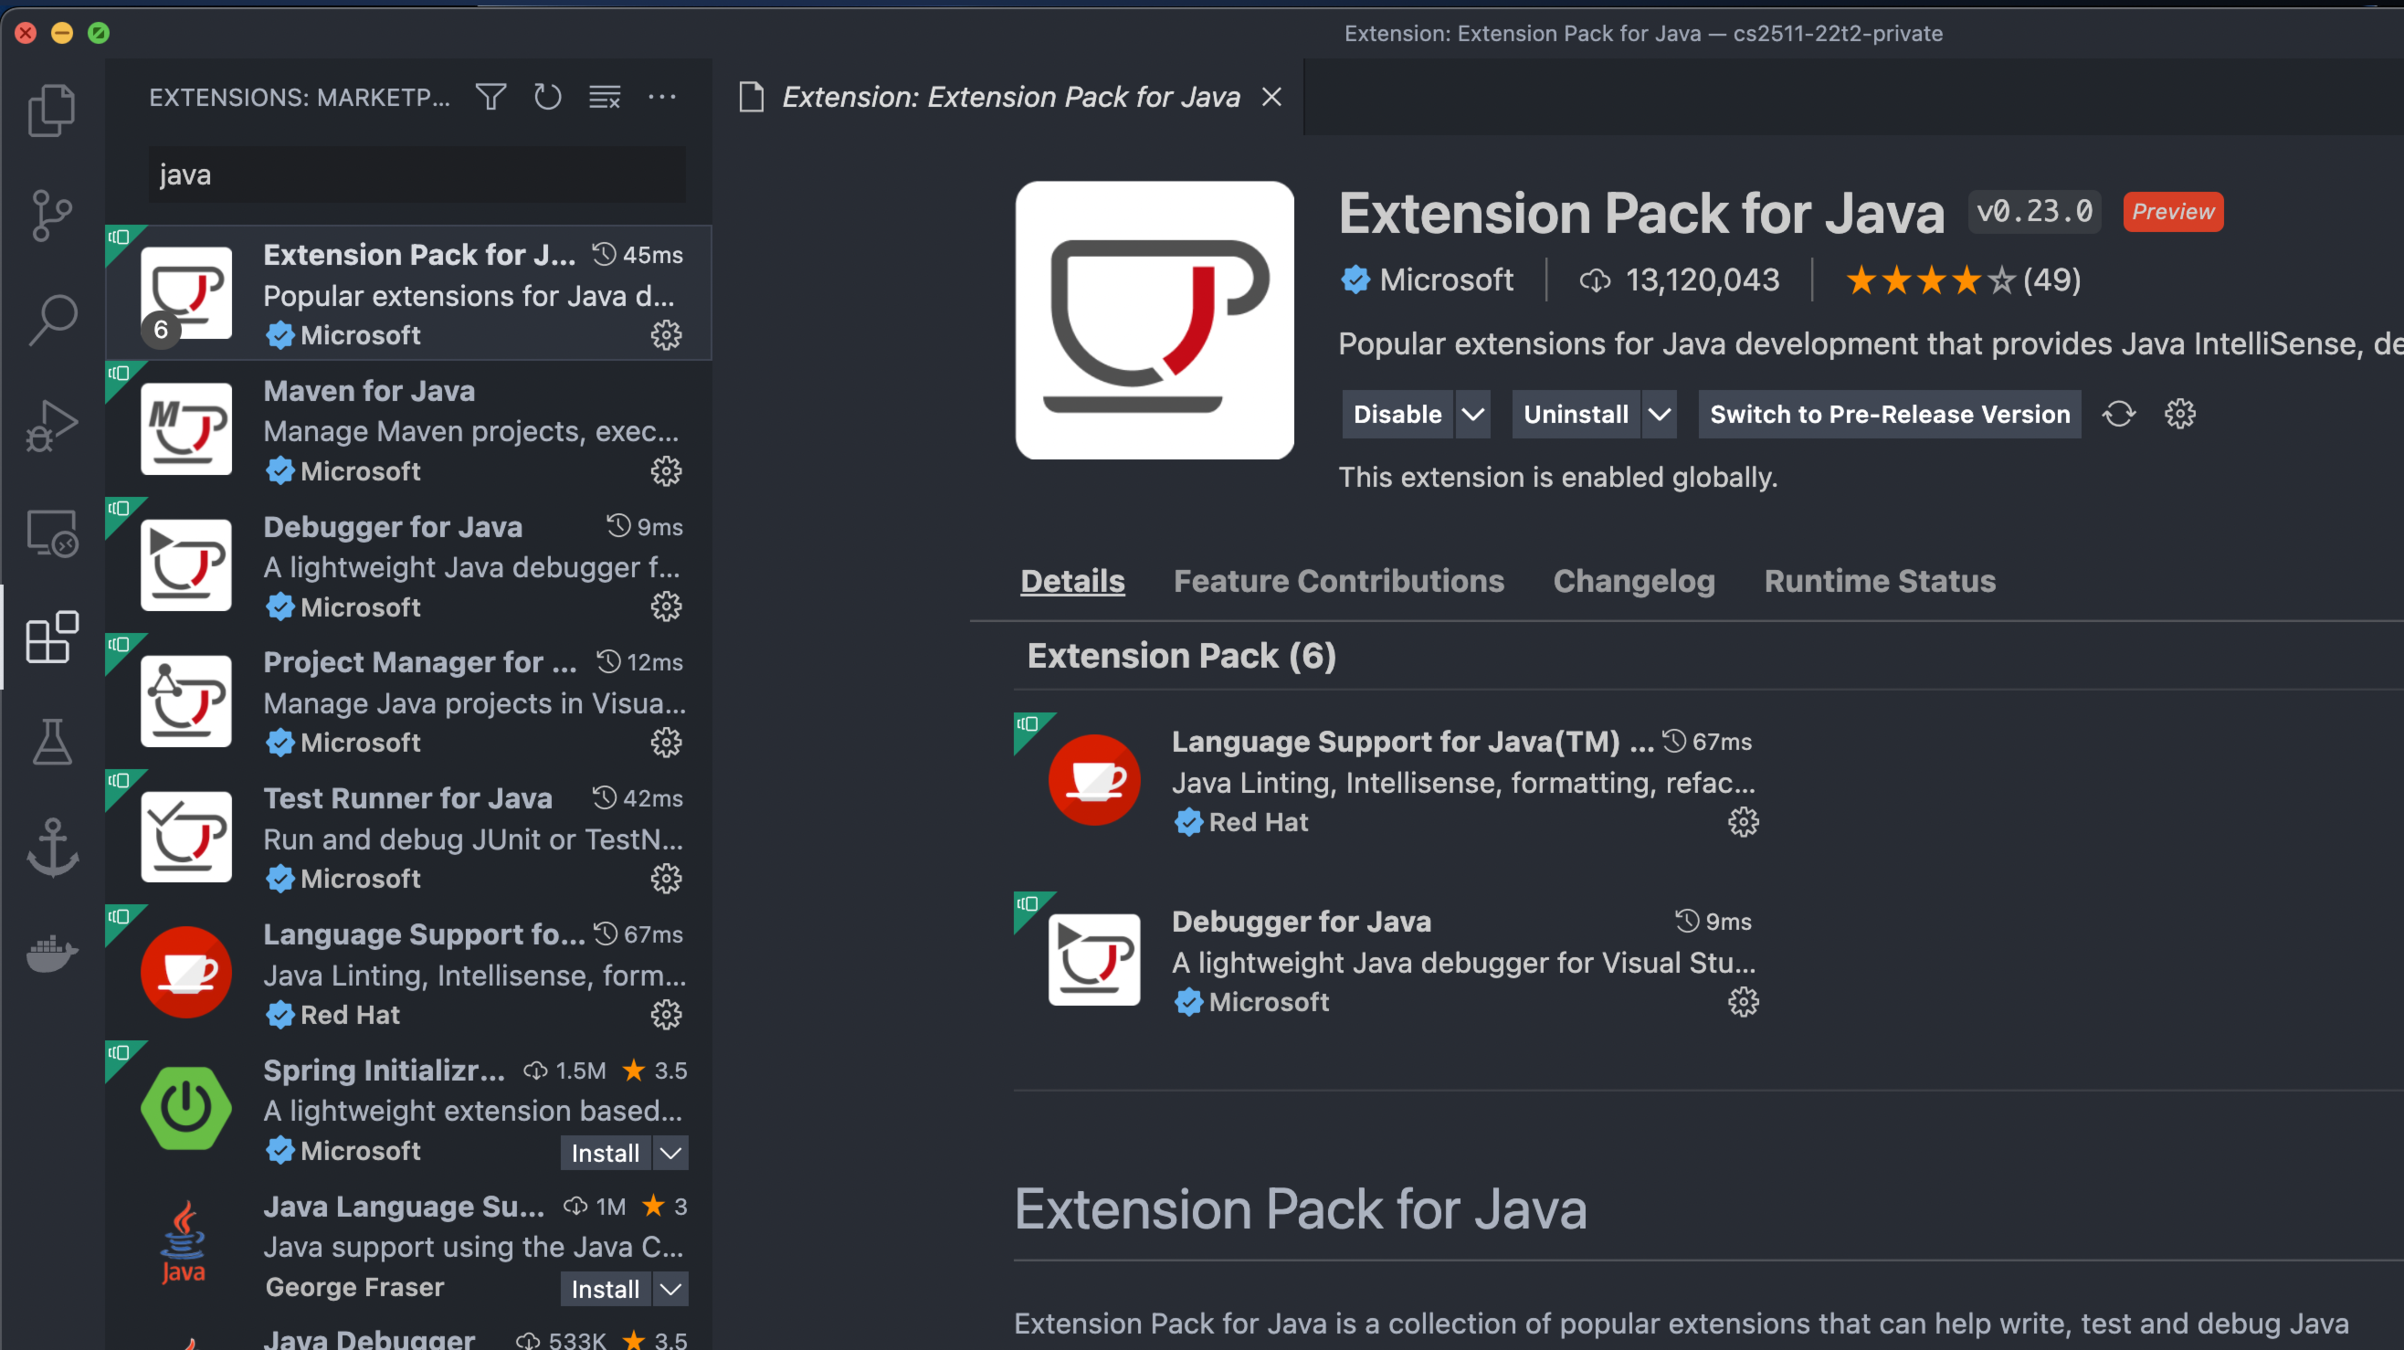
Task: Open Source Control view in activity bar
Action: tap(52, 215)
